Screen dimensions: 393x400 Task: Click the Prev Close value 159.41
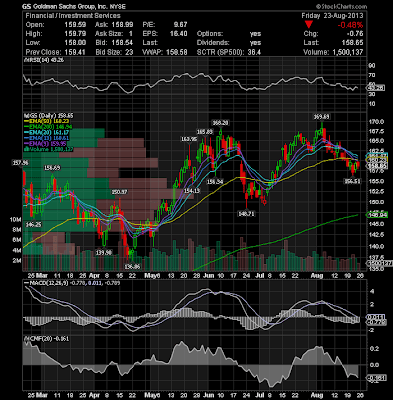[75, 52]
